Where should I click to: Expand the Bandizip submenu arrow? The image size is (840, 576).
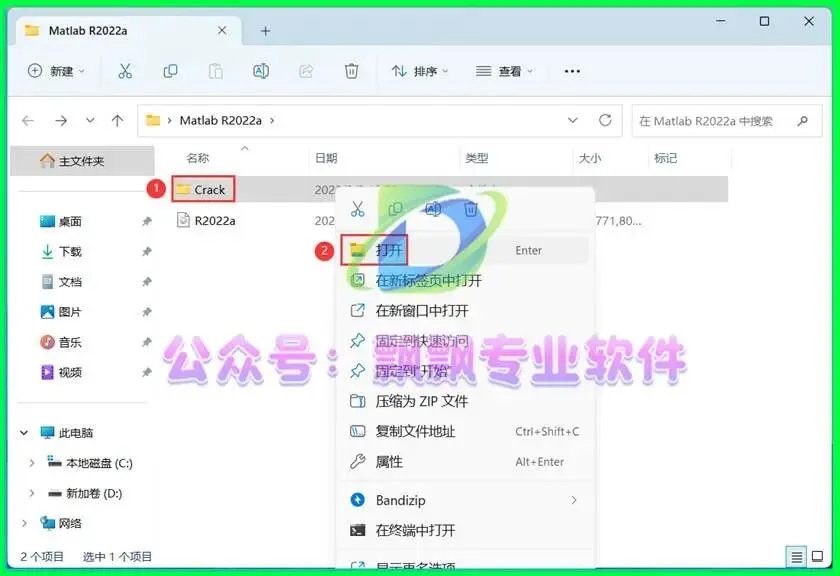574,500
